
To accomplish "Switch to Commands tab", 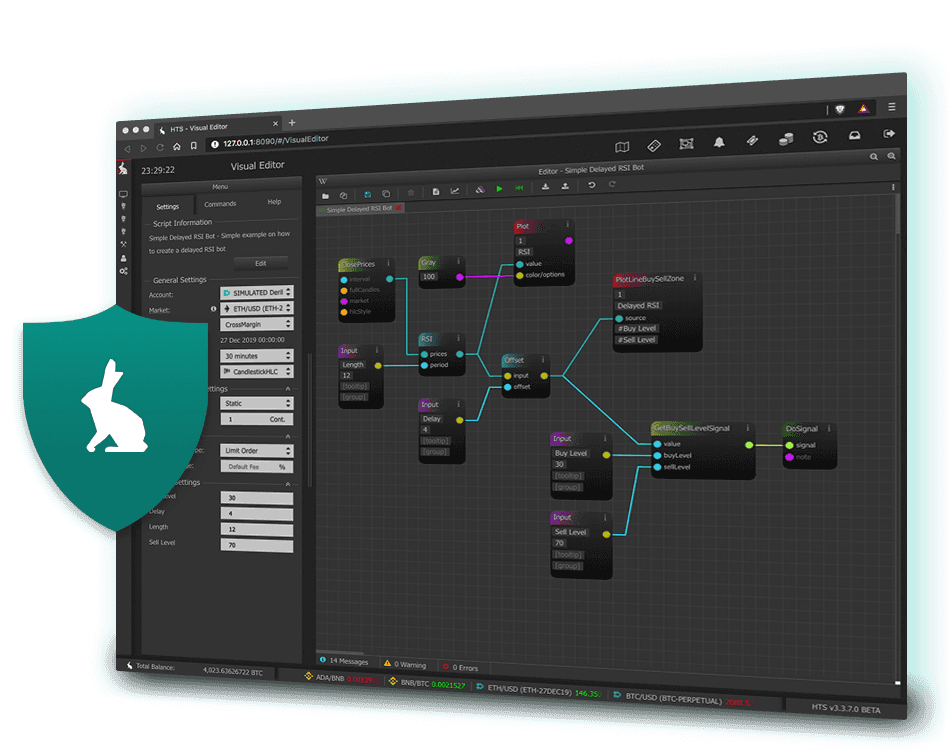I will coord(220,204).
